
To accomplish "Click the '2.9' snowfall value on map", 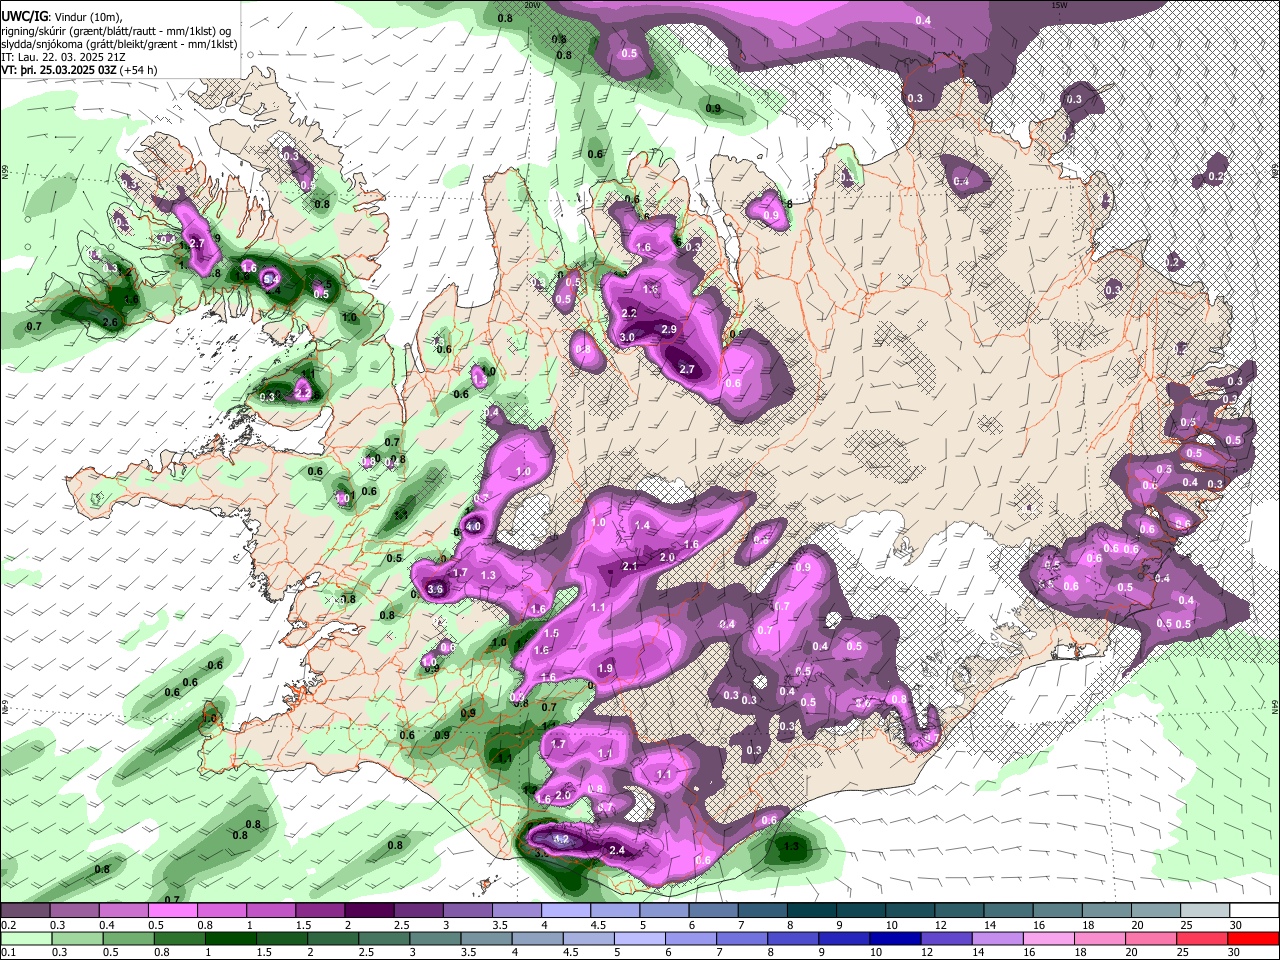I will tap(669, 329).
